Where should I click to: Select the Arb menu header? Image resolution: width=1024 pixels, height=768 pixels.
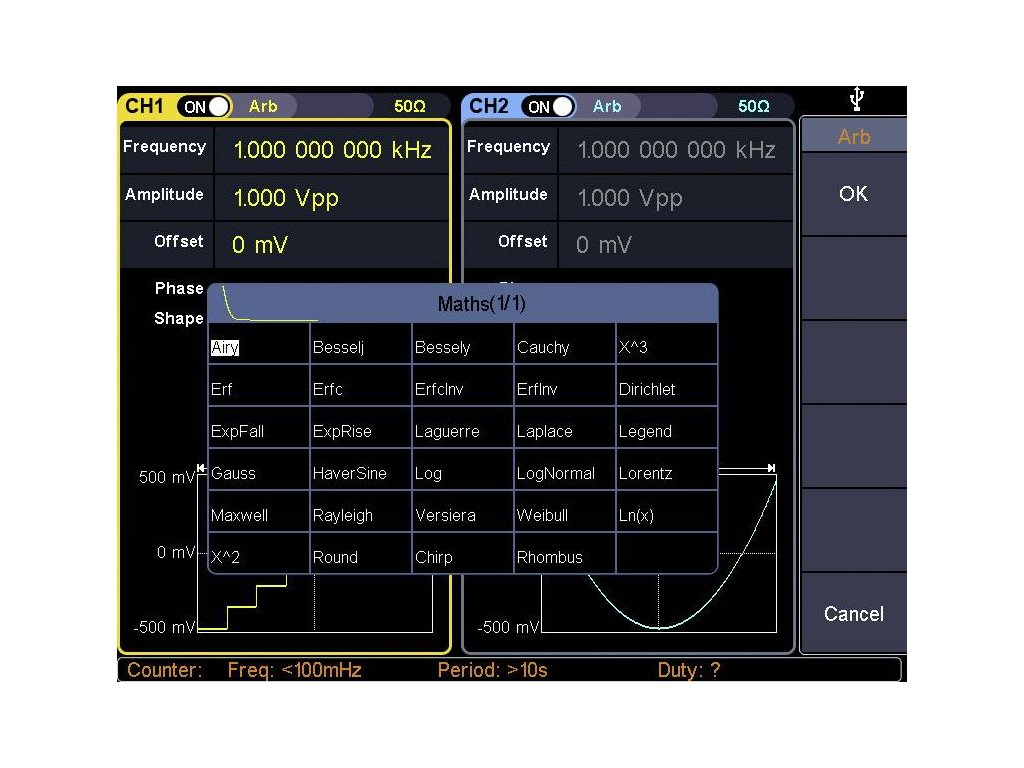click(x=853, y=137)
